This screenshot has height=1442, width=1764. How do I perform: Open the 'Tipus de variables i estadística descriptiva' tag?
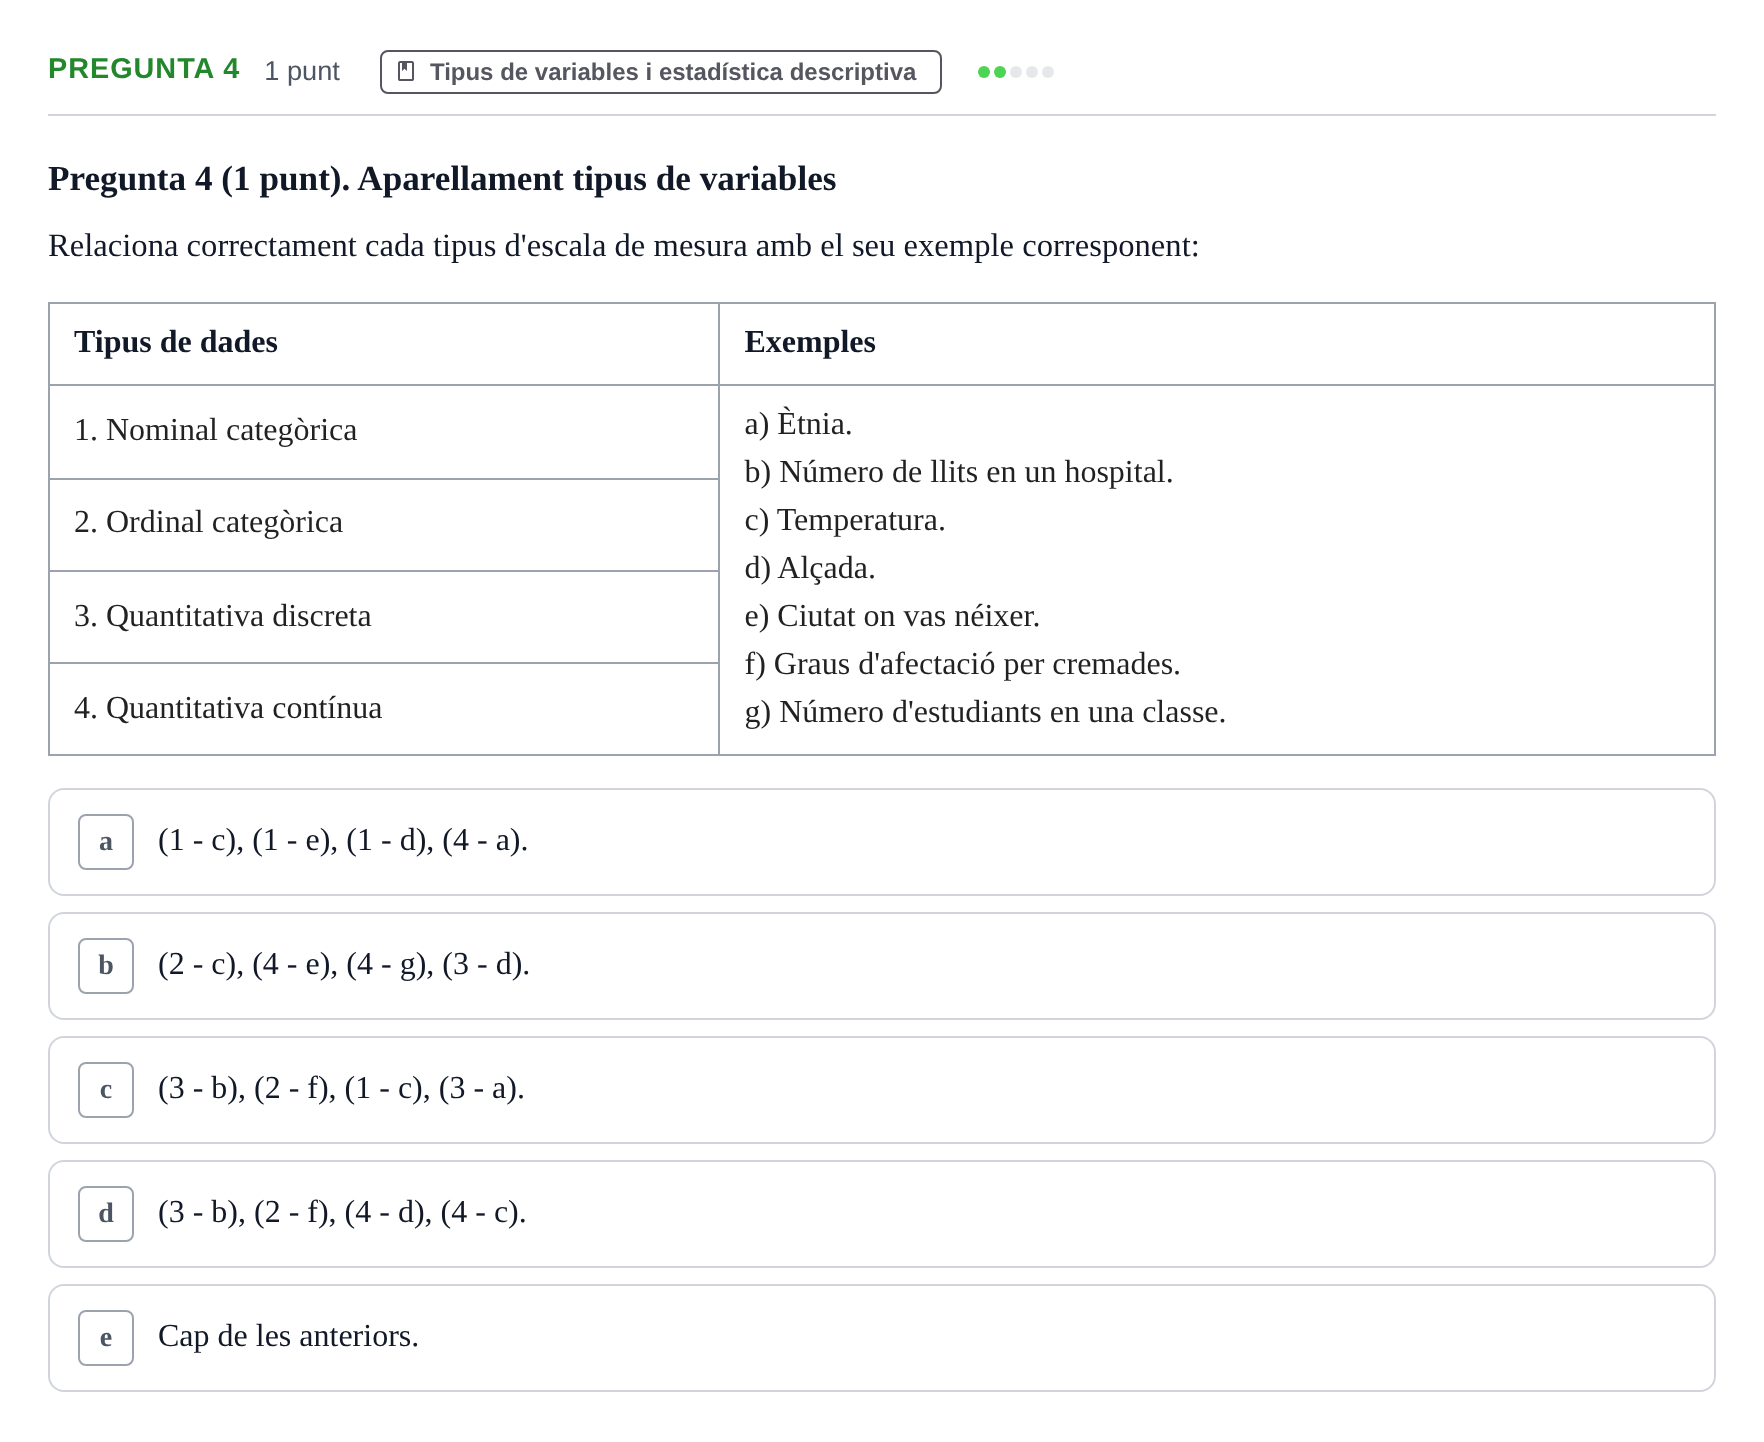[660, 72]
